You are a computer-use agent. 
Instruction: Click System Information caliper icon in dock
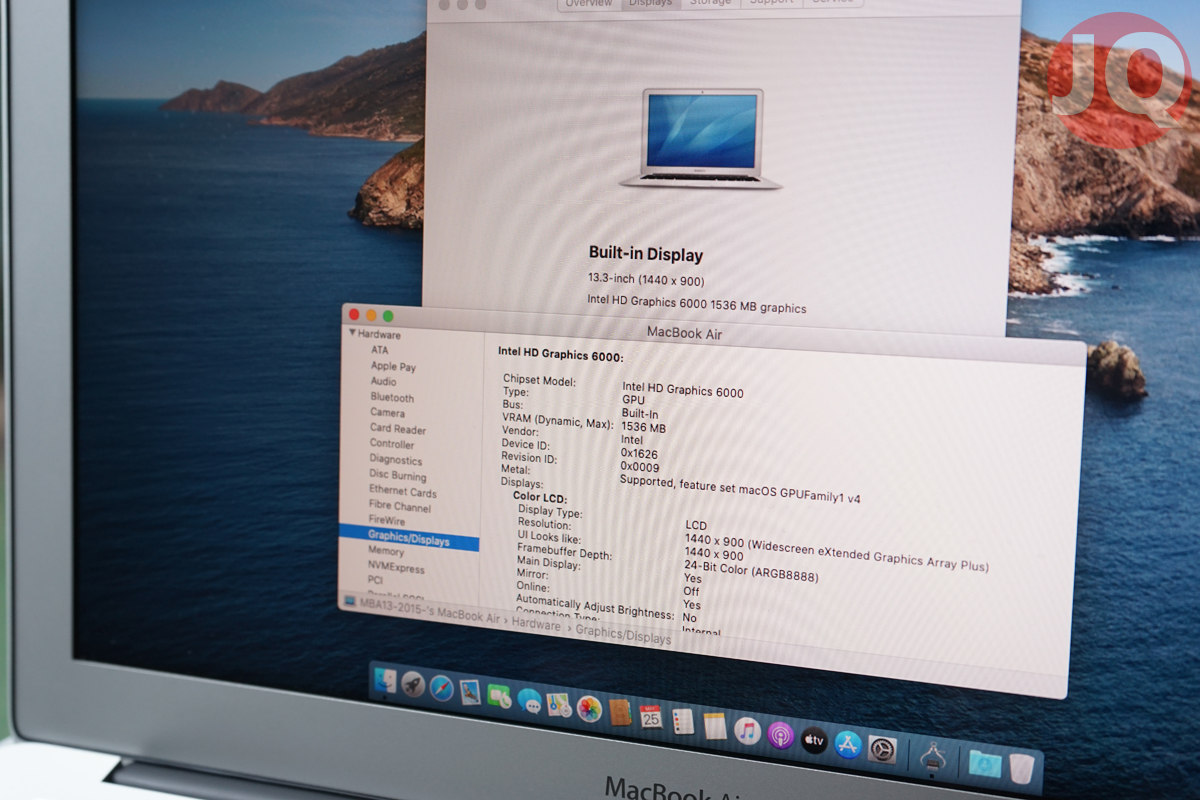click(933, 757)
